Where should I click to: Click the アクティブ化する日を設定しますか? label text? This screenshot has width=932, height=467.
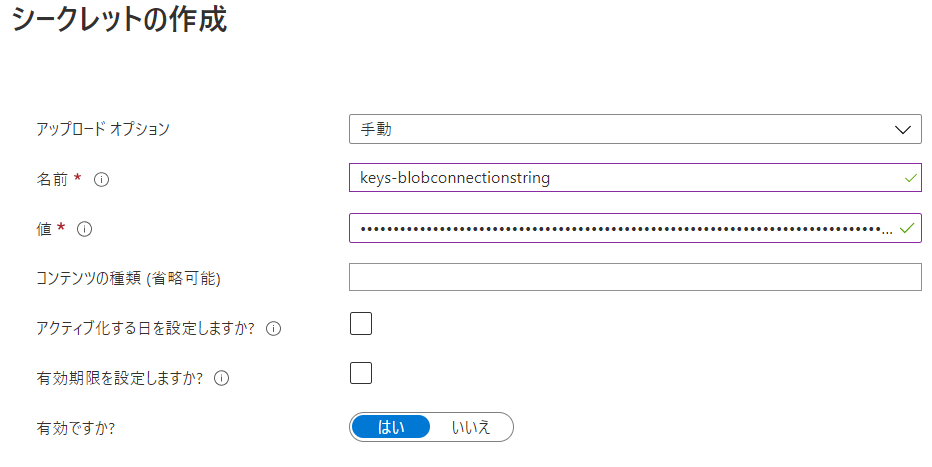coord(145,328)
